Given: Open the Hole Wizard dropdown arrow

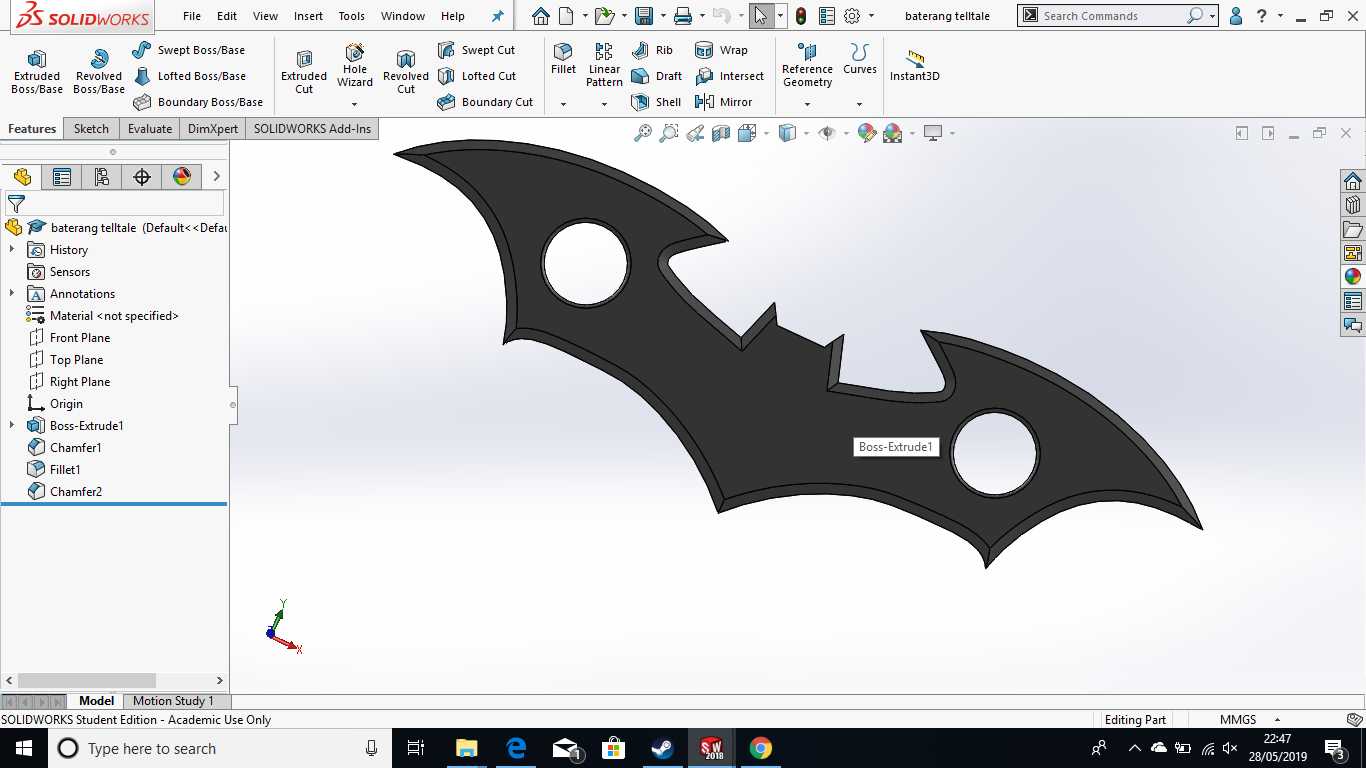Looking at the screenshot, I should pos(355,104).
